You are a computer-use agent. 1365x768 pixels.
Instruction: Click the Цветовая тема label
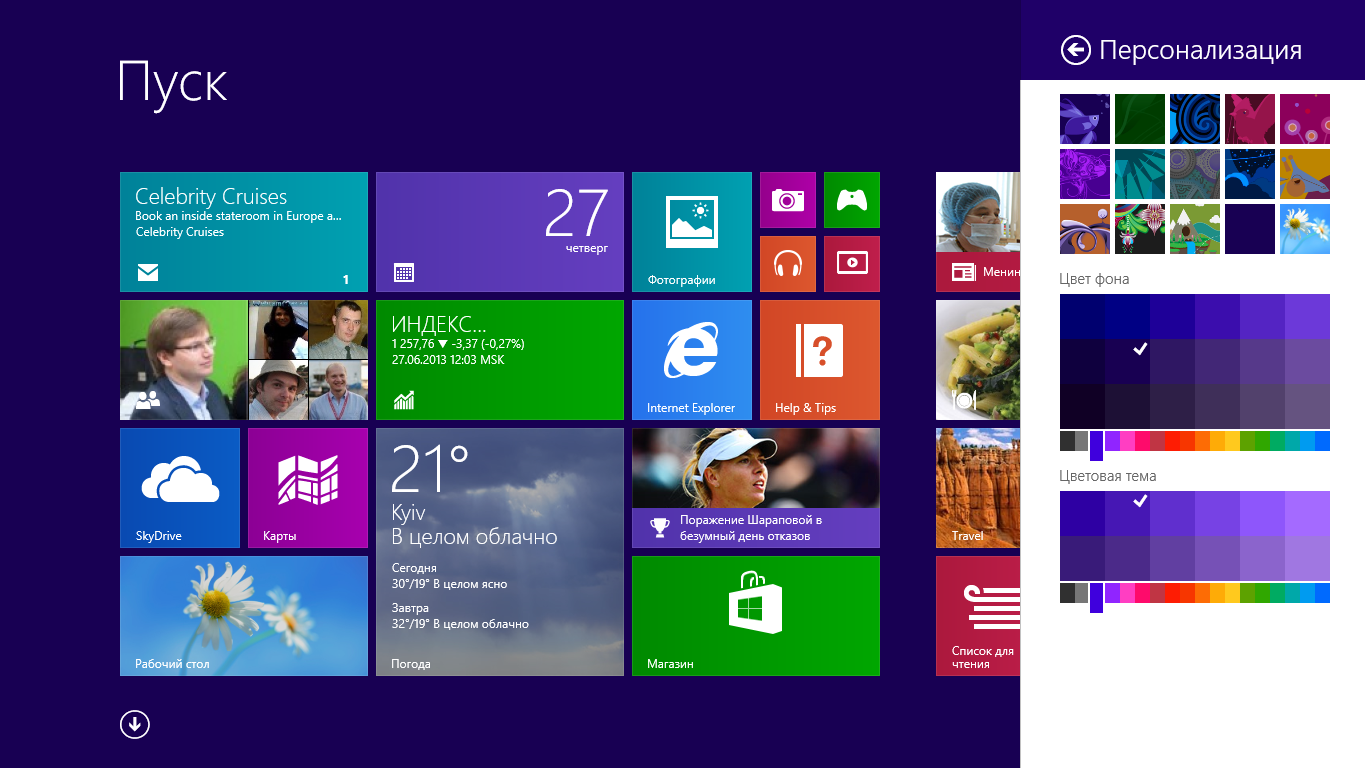pyautogui.click(x=1108, y=476)
